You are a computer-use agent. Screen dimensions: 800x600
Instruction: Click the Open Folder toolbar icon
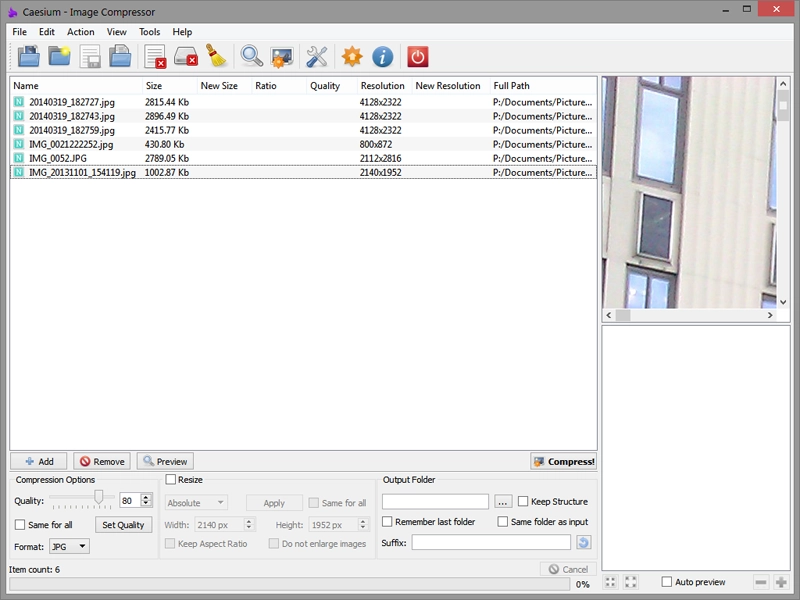click(59, 56)
